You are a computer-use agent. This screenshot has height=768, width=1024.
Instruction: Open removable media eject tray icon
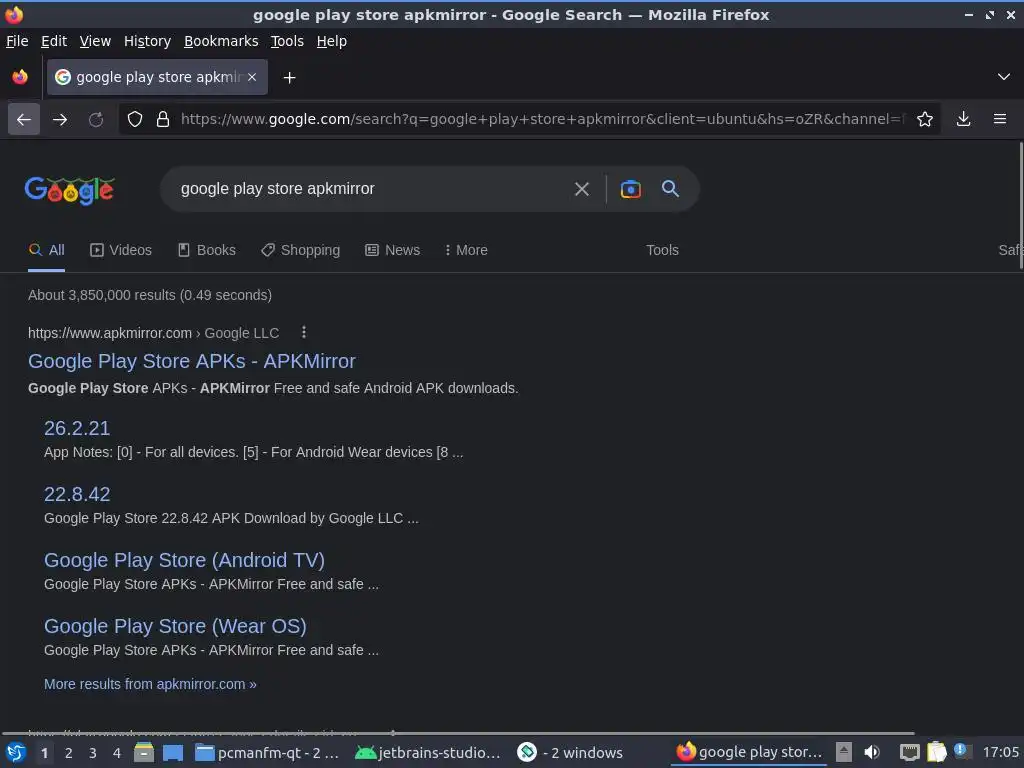click(x=844, y=752)
